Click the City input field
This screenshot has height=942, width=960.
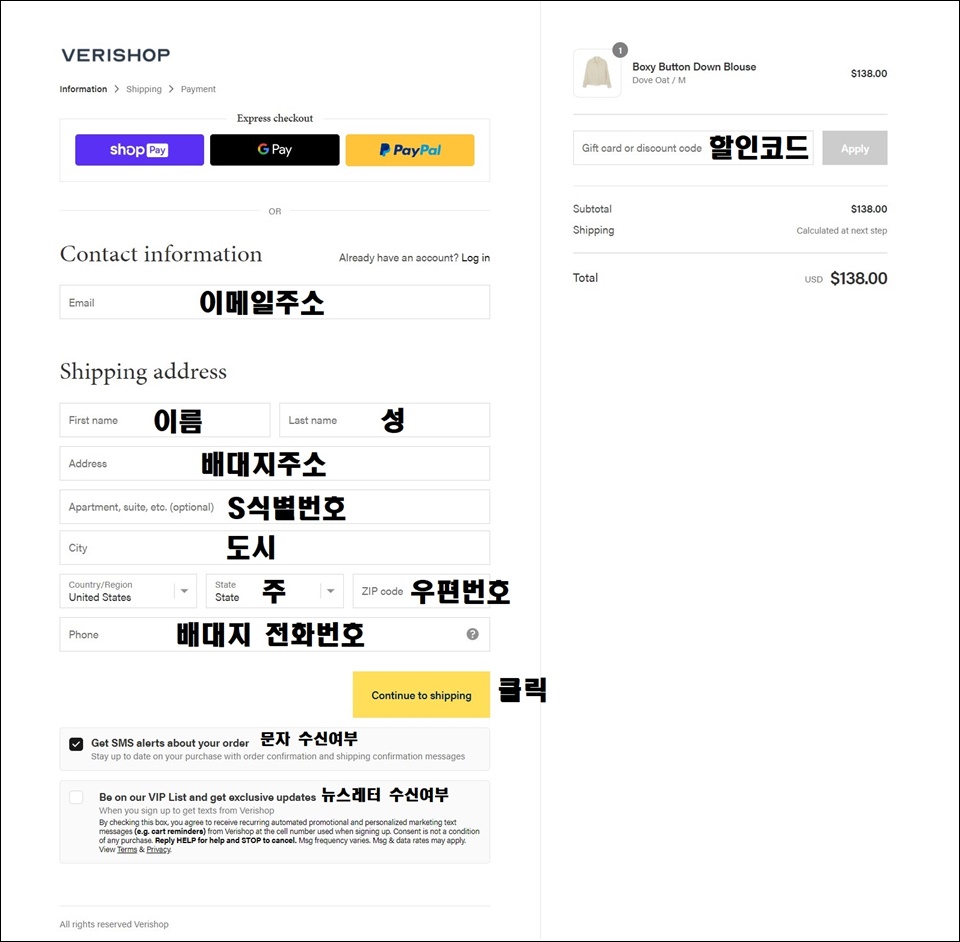tap(274, 547)
